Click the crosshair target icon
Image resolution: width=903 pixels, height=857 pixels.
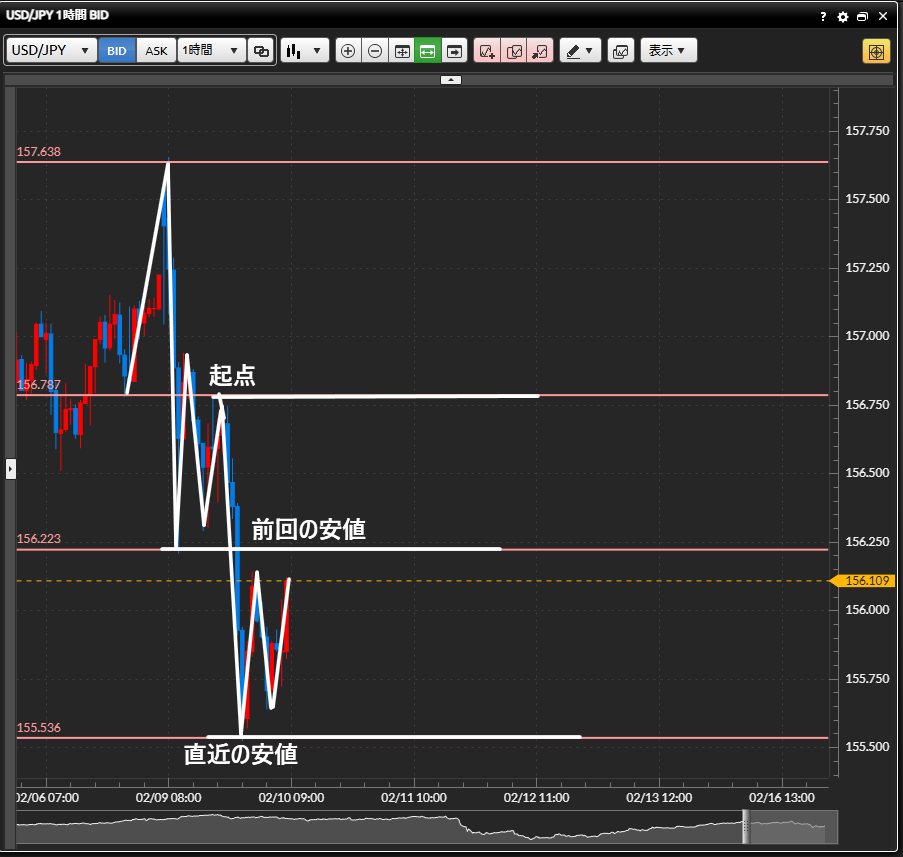[x=876, y=51]
